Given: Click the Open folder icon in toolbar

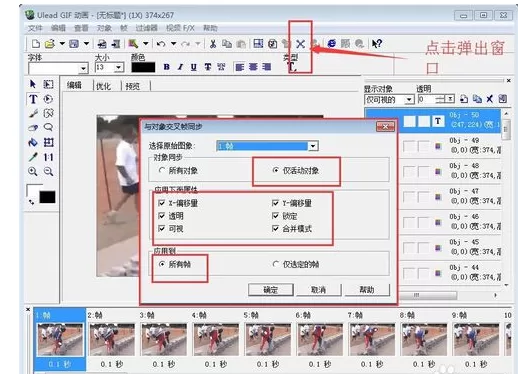Looking at the screenshot, I should point(50,44).
